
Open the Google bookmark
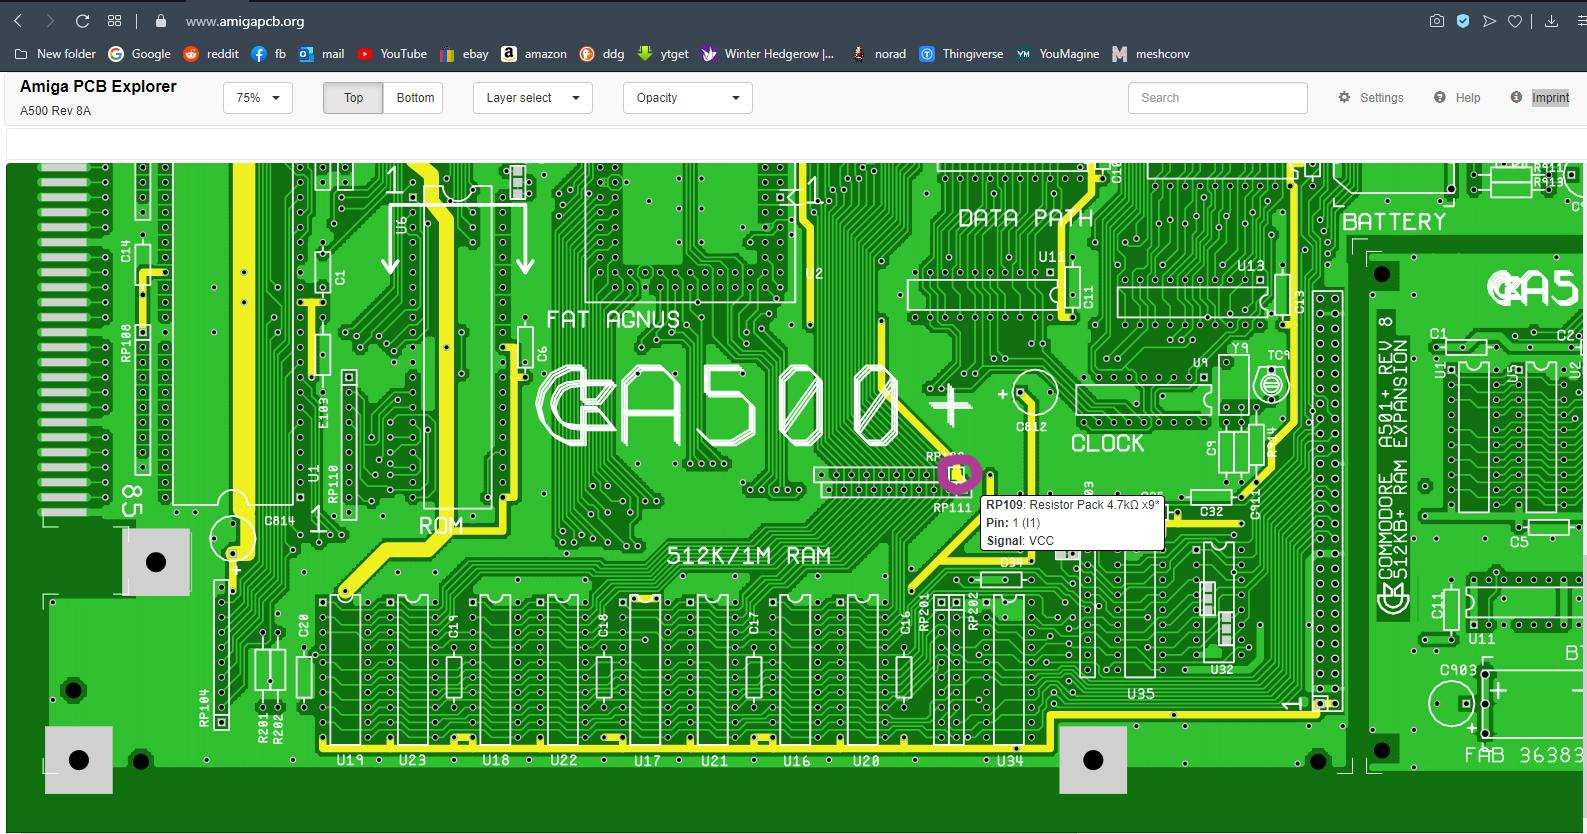pyautogui.click(x=140, y=54)
